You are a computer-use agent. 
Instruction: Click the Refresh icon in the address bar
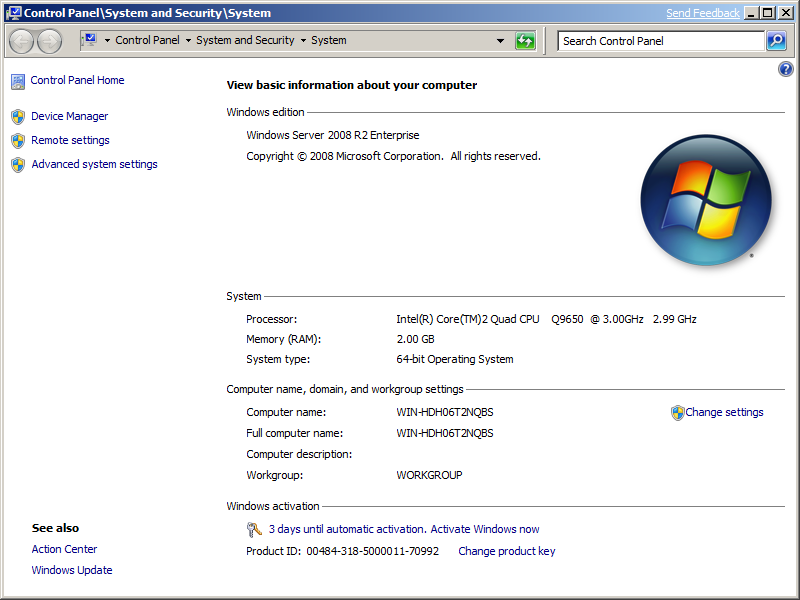point(524,40)
